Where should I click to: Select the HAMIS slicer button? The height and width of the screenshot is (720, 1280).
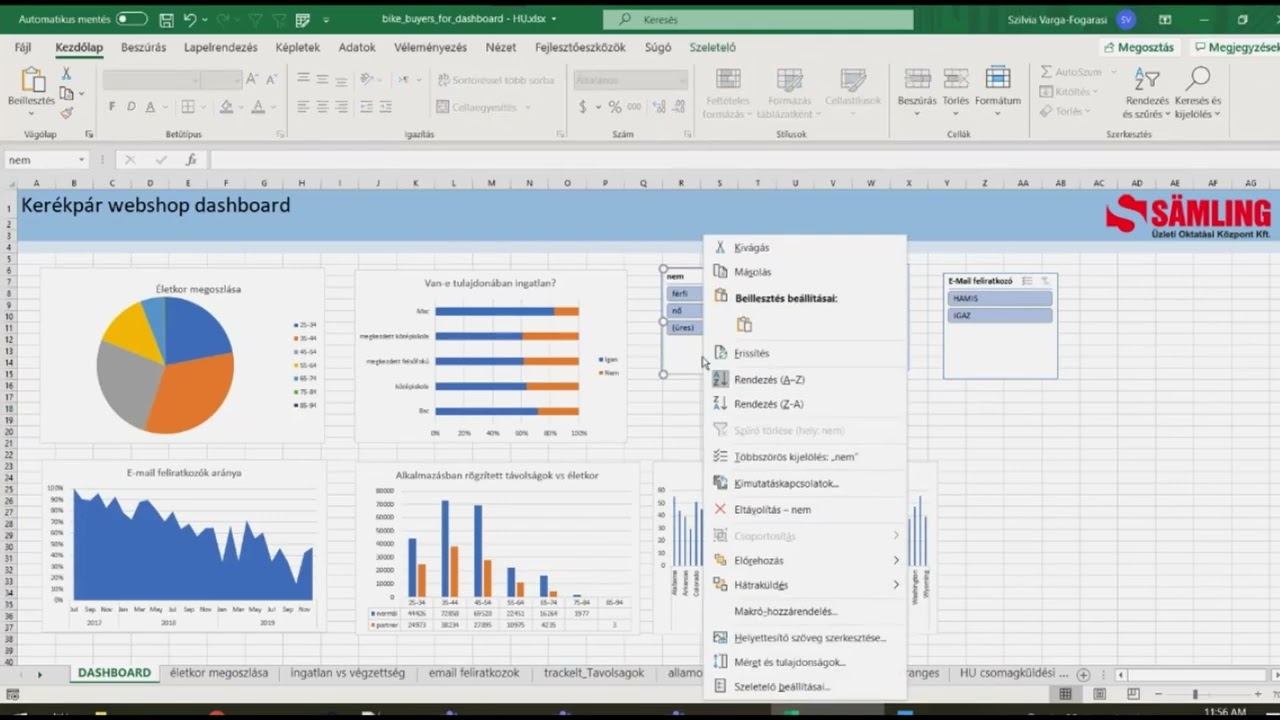1000,298
